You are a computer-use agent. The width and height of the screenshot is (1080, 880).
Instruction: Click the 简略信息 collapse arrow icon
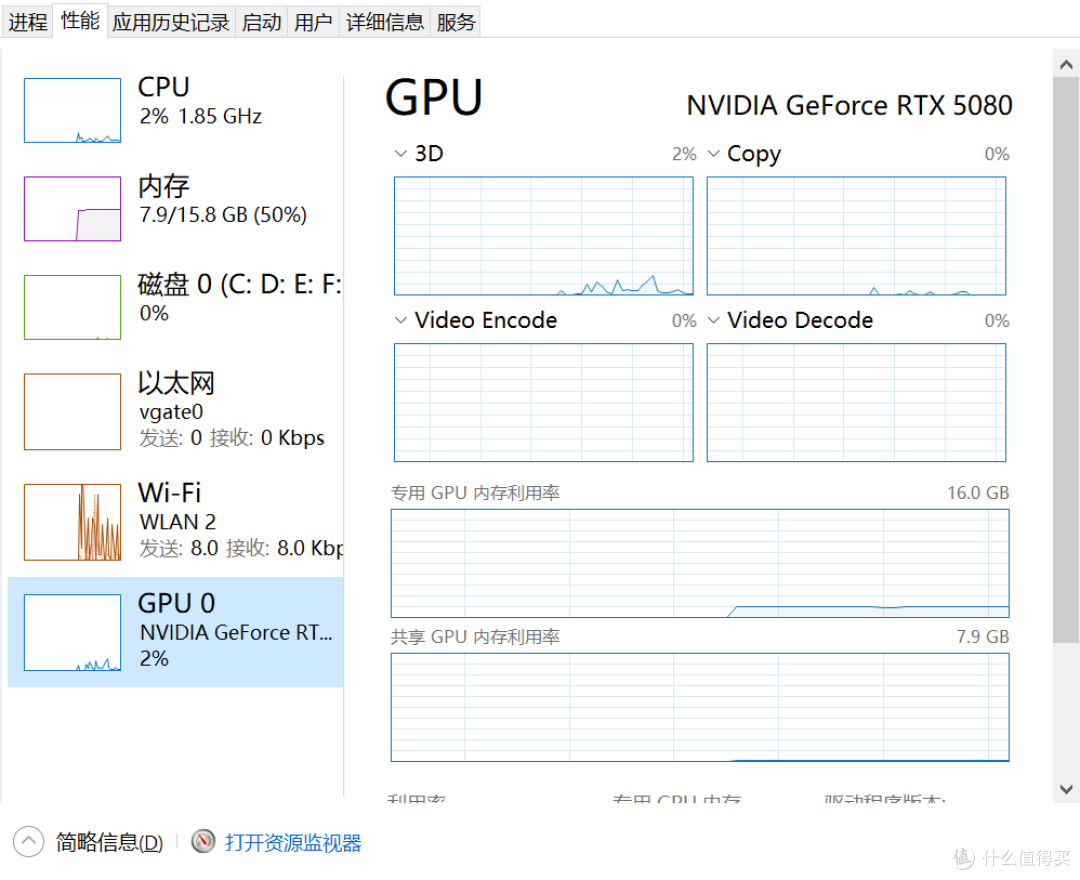(28, 841)
